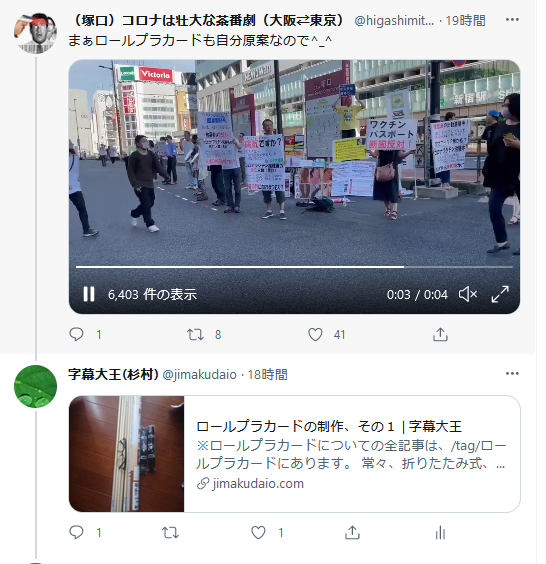546x564 pixels.
Task: Pause the video playback
Action: point(89,294)
